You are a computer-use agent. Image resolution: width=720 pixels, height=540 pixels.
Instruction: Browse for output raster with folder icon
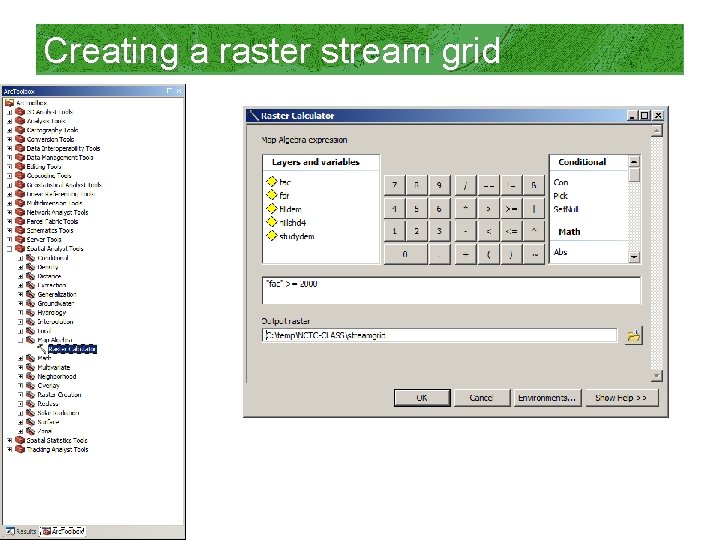[x=633, y=336]
